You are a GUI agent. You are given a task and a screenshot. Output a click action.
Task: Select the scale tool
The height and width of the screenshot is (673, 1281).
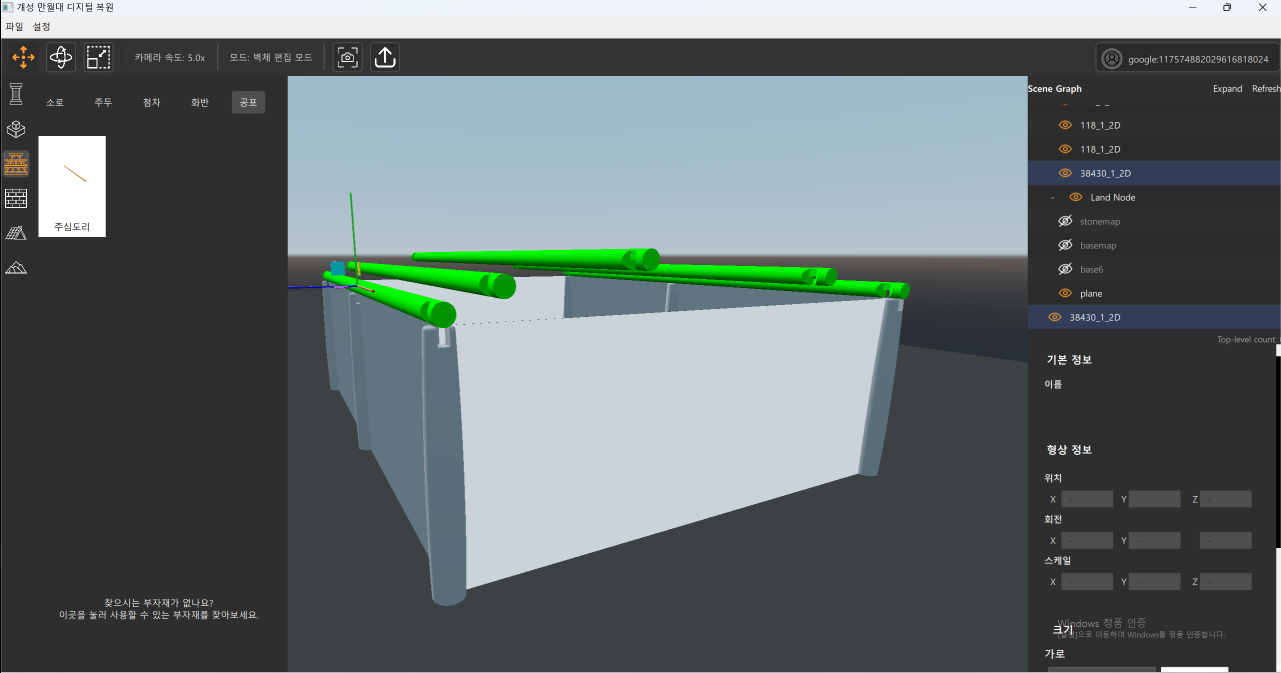pos(98,57)
